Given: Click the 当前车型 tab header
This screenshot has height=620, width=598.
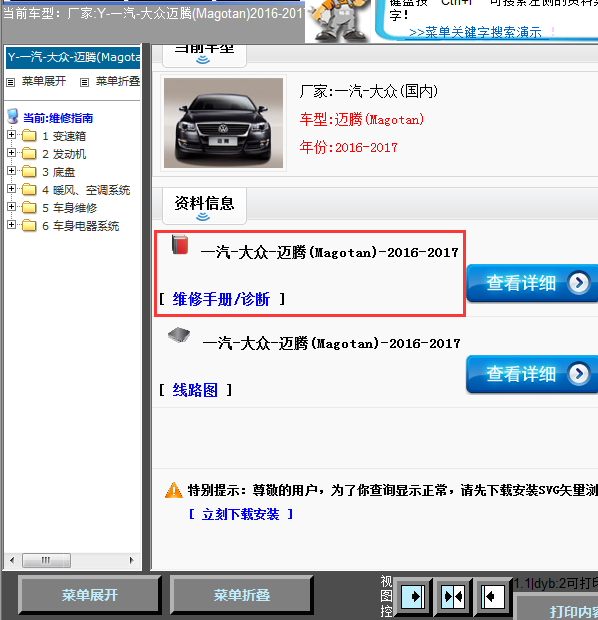Looking at the screenshot, I should tap(204, 55).
